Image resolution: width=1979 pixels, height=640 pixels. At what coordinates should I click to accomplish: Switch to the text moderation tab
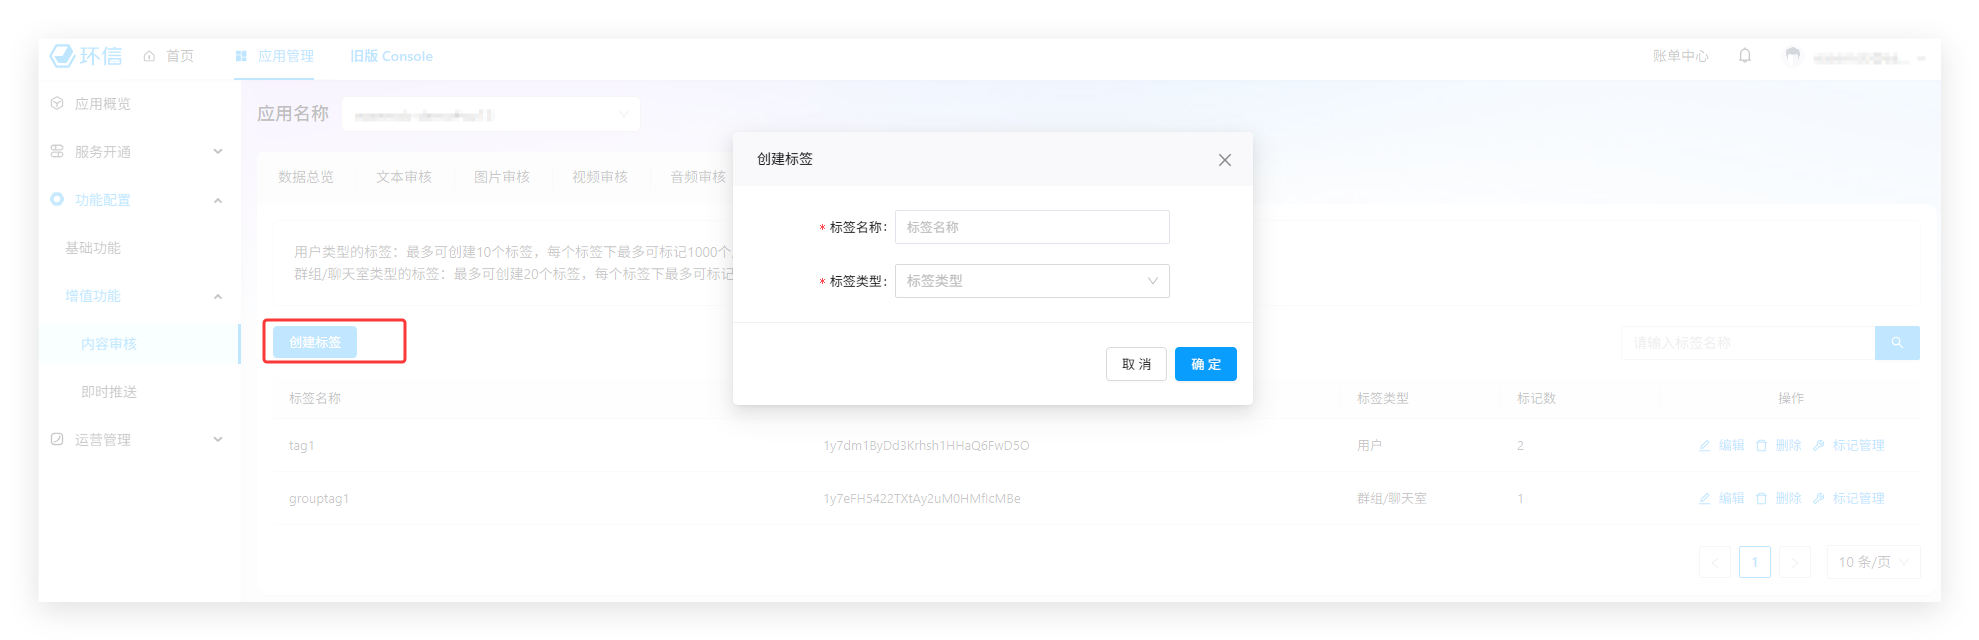click(x=404, y=177)
